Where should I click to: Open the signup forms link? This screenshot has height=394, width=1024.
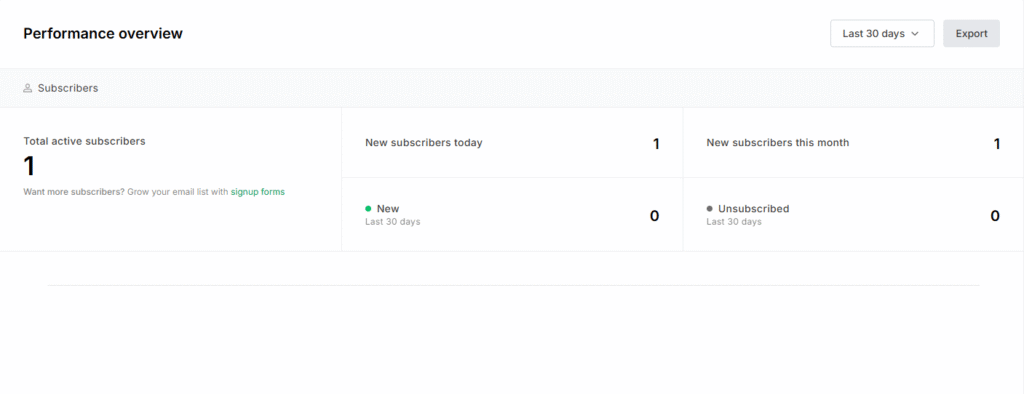tap(257, 192)
